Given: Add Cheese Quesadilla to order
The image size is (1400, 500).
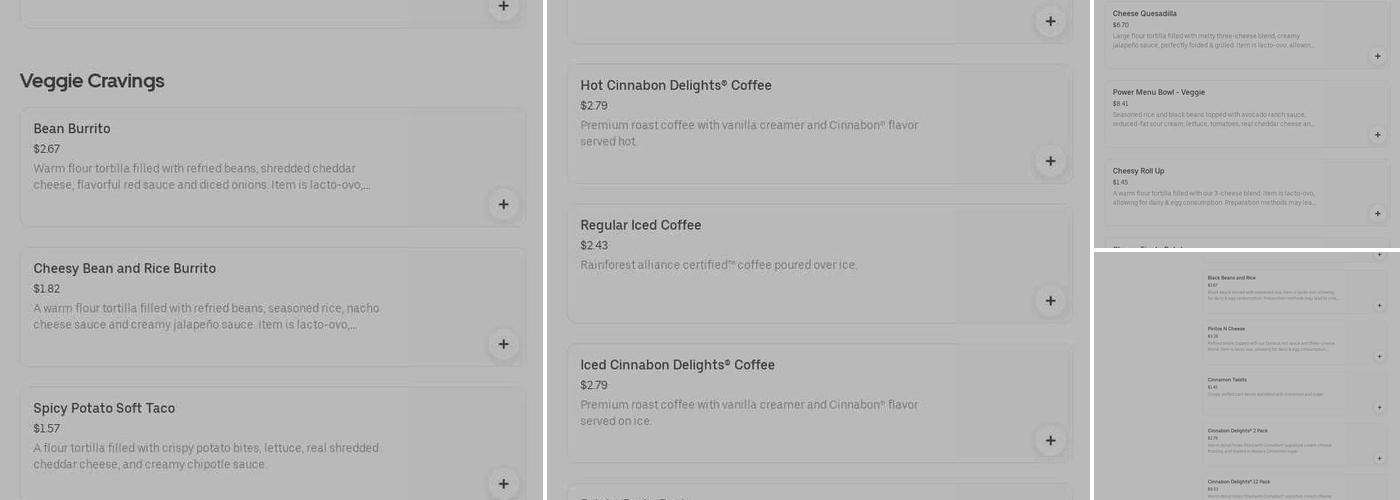Looking at the screenshot, I should coord(1377,56).
